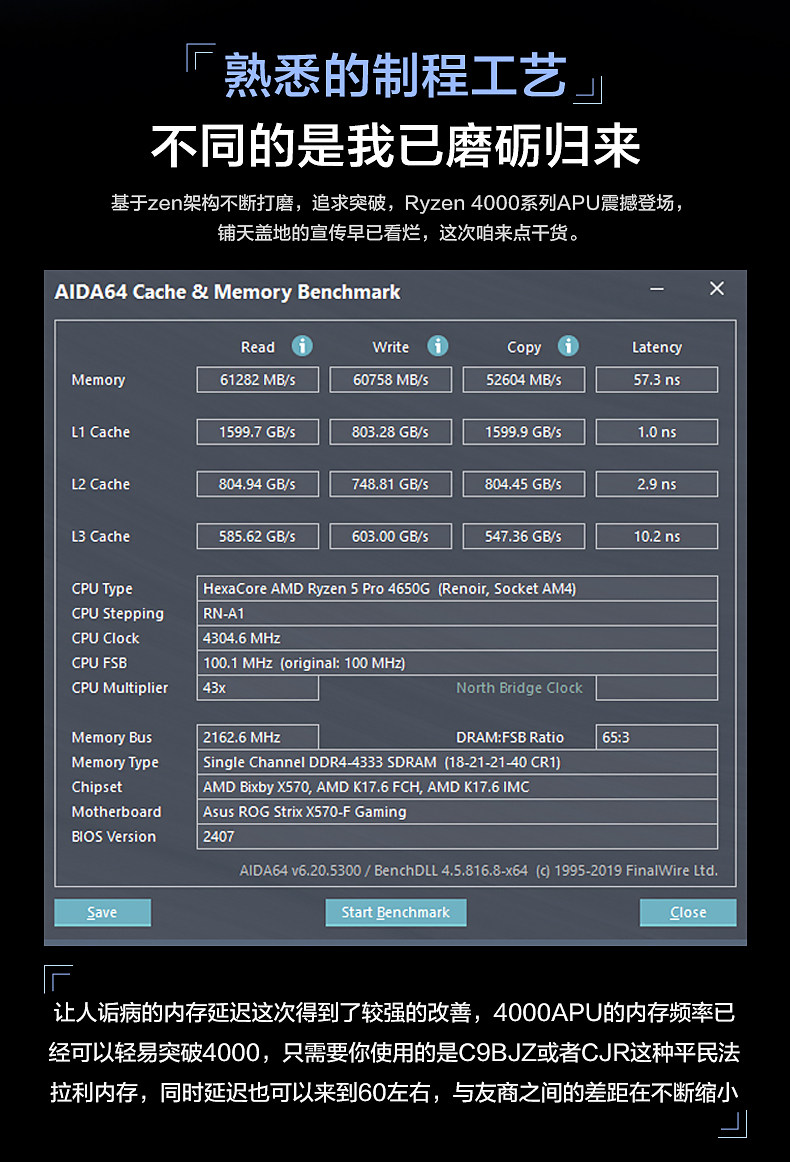Click the Read column header label
Screen dimensions: 790x1162
(x=258, y=347)
